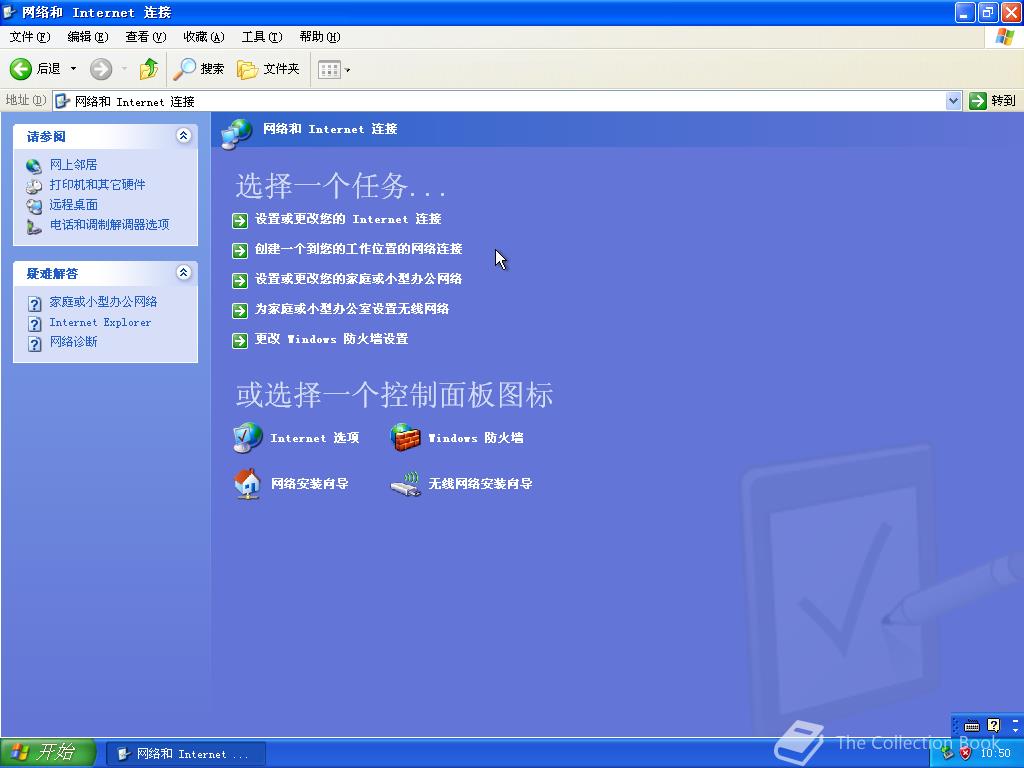Click the taskbar clock showing 10:50
Viewport: 1024px width, 768px height.
(995, 754)
